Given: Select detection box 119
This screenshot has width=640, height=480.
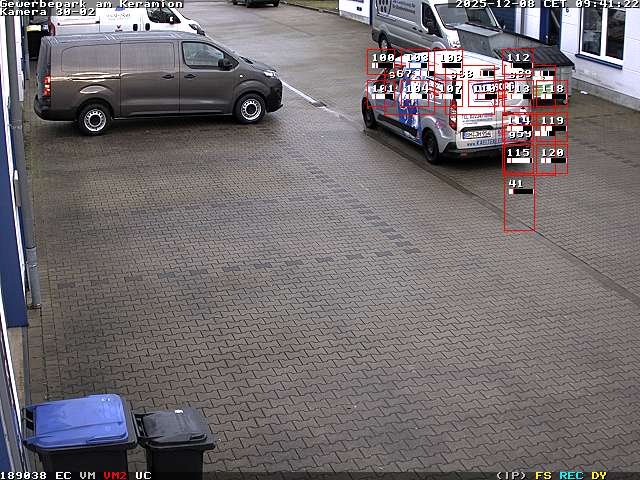Looking at the screenshot, I should [x=552, y=126].
